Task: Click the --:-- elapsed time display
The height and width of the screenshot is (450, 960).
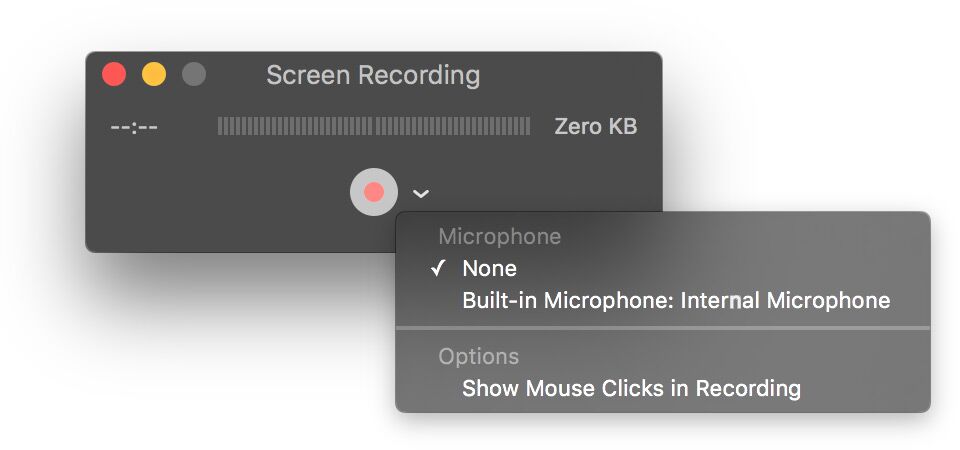Action: point(134,127)
